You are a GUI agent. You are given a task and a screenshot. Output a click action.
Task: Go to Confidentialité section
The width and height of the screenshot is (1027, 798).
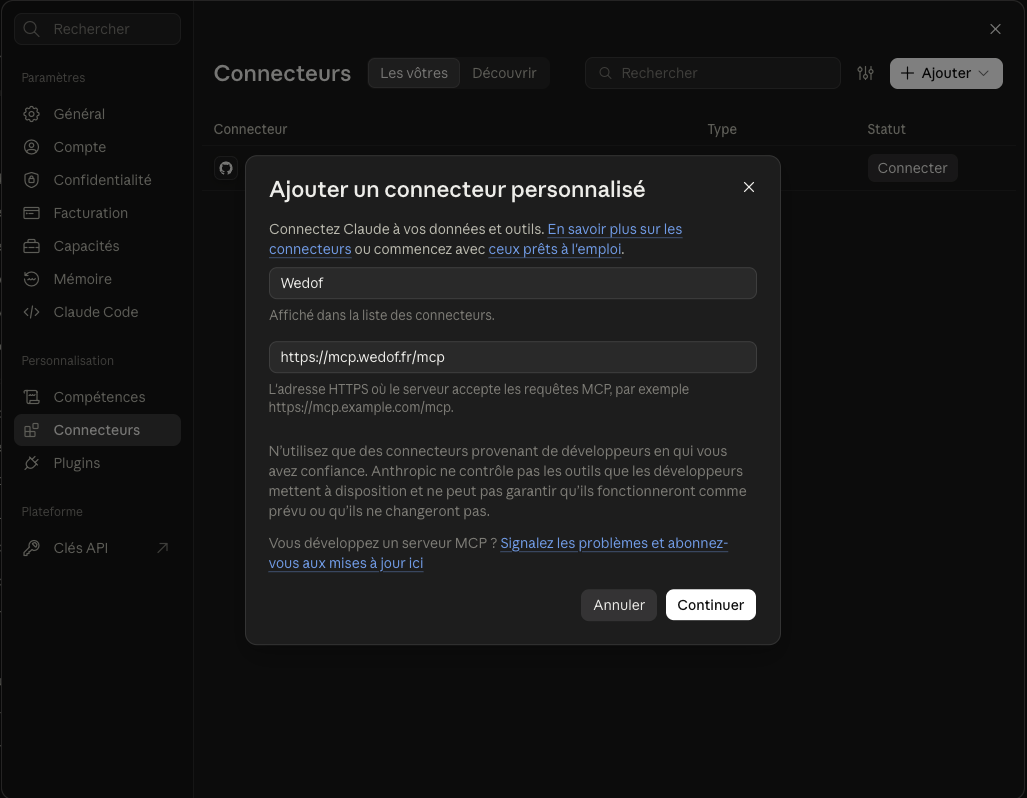(x=98, y=180)
